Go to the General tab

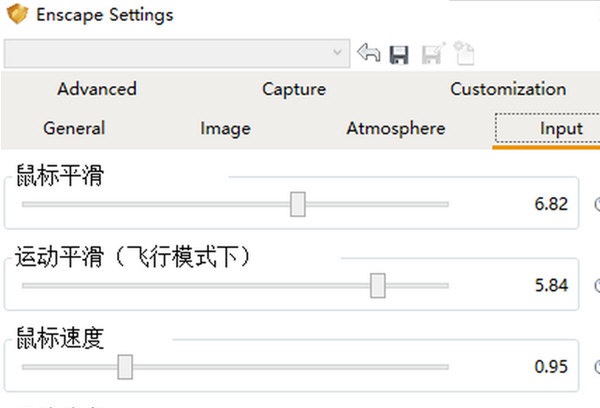[74, 128]
